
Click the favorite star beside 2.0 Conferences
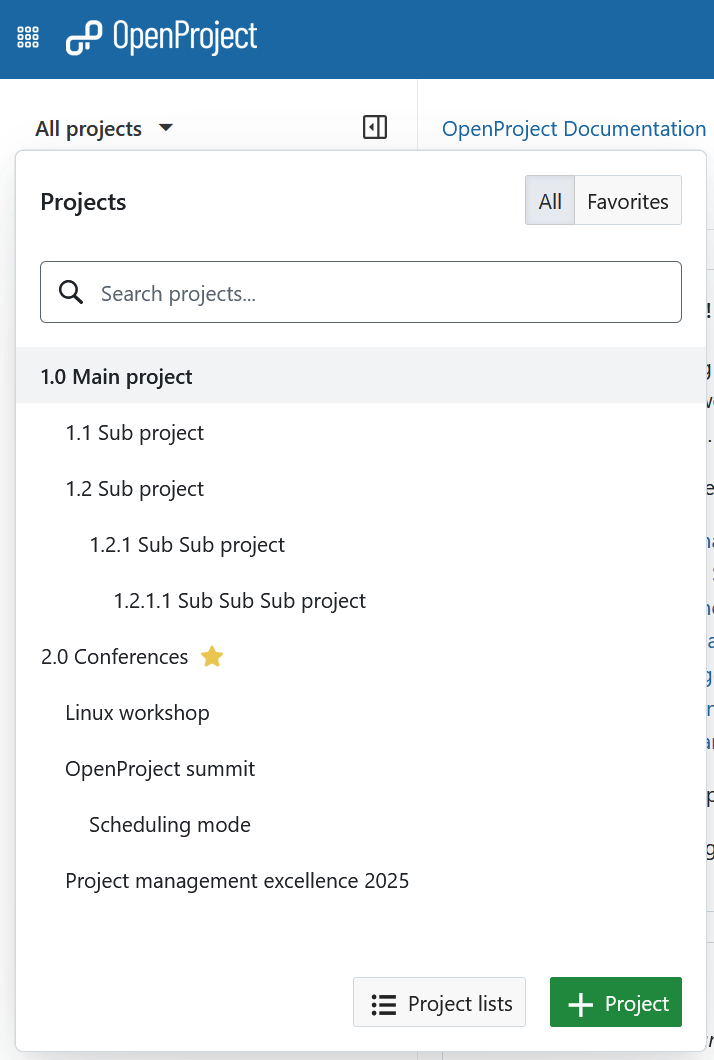(211, 657)
